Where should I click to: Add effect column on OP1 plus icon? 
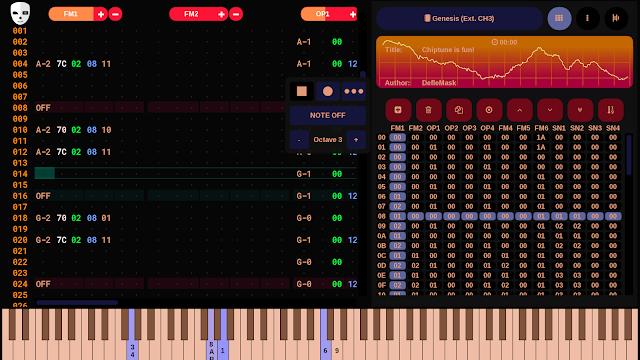coord(353,14)
